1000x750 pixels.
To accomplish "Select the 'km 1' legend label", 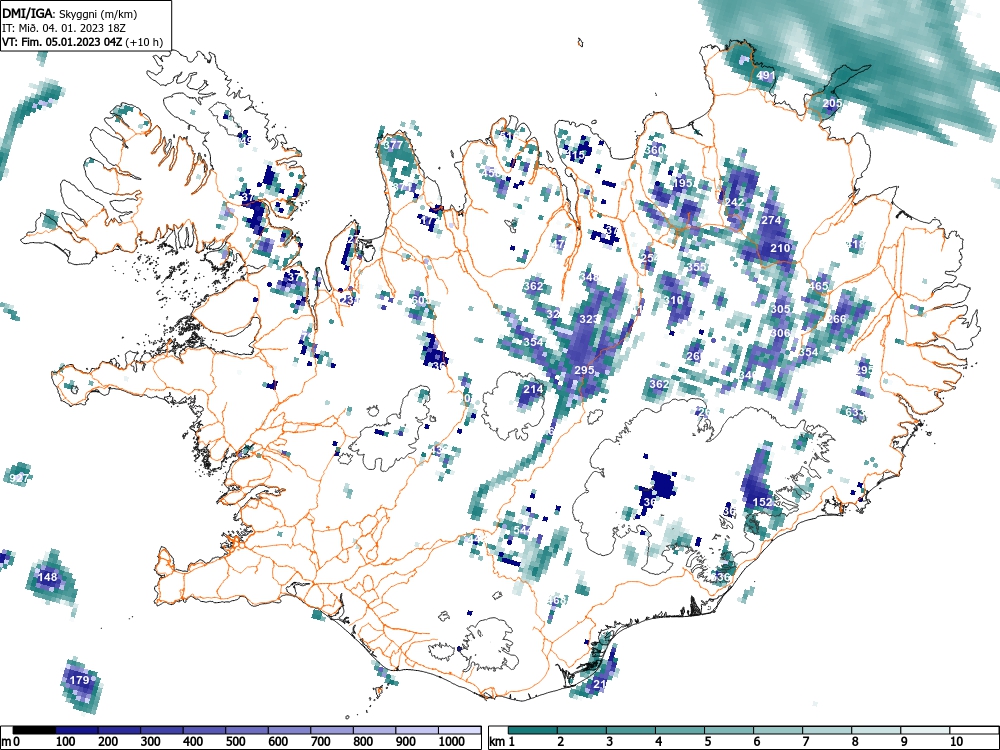I will click(503, 742).
